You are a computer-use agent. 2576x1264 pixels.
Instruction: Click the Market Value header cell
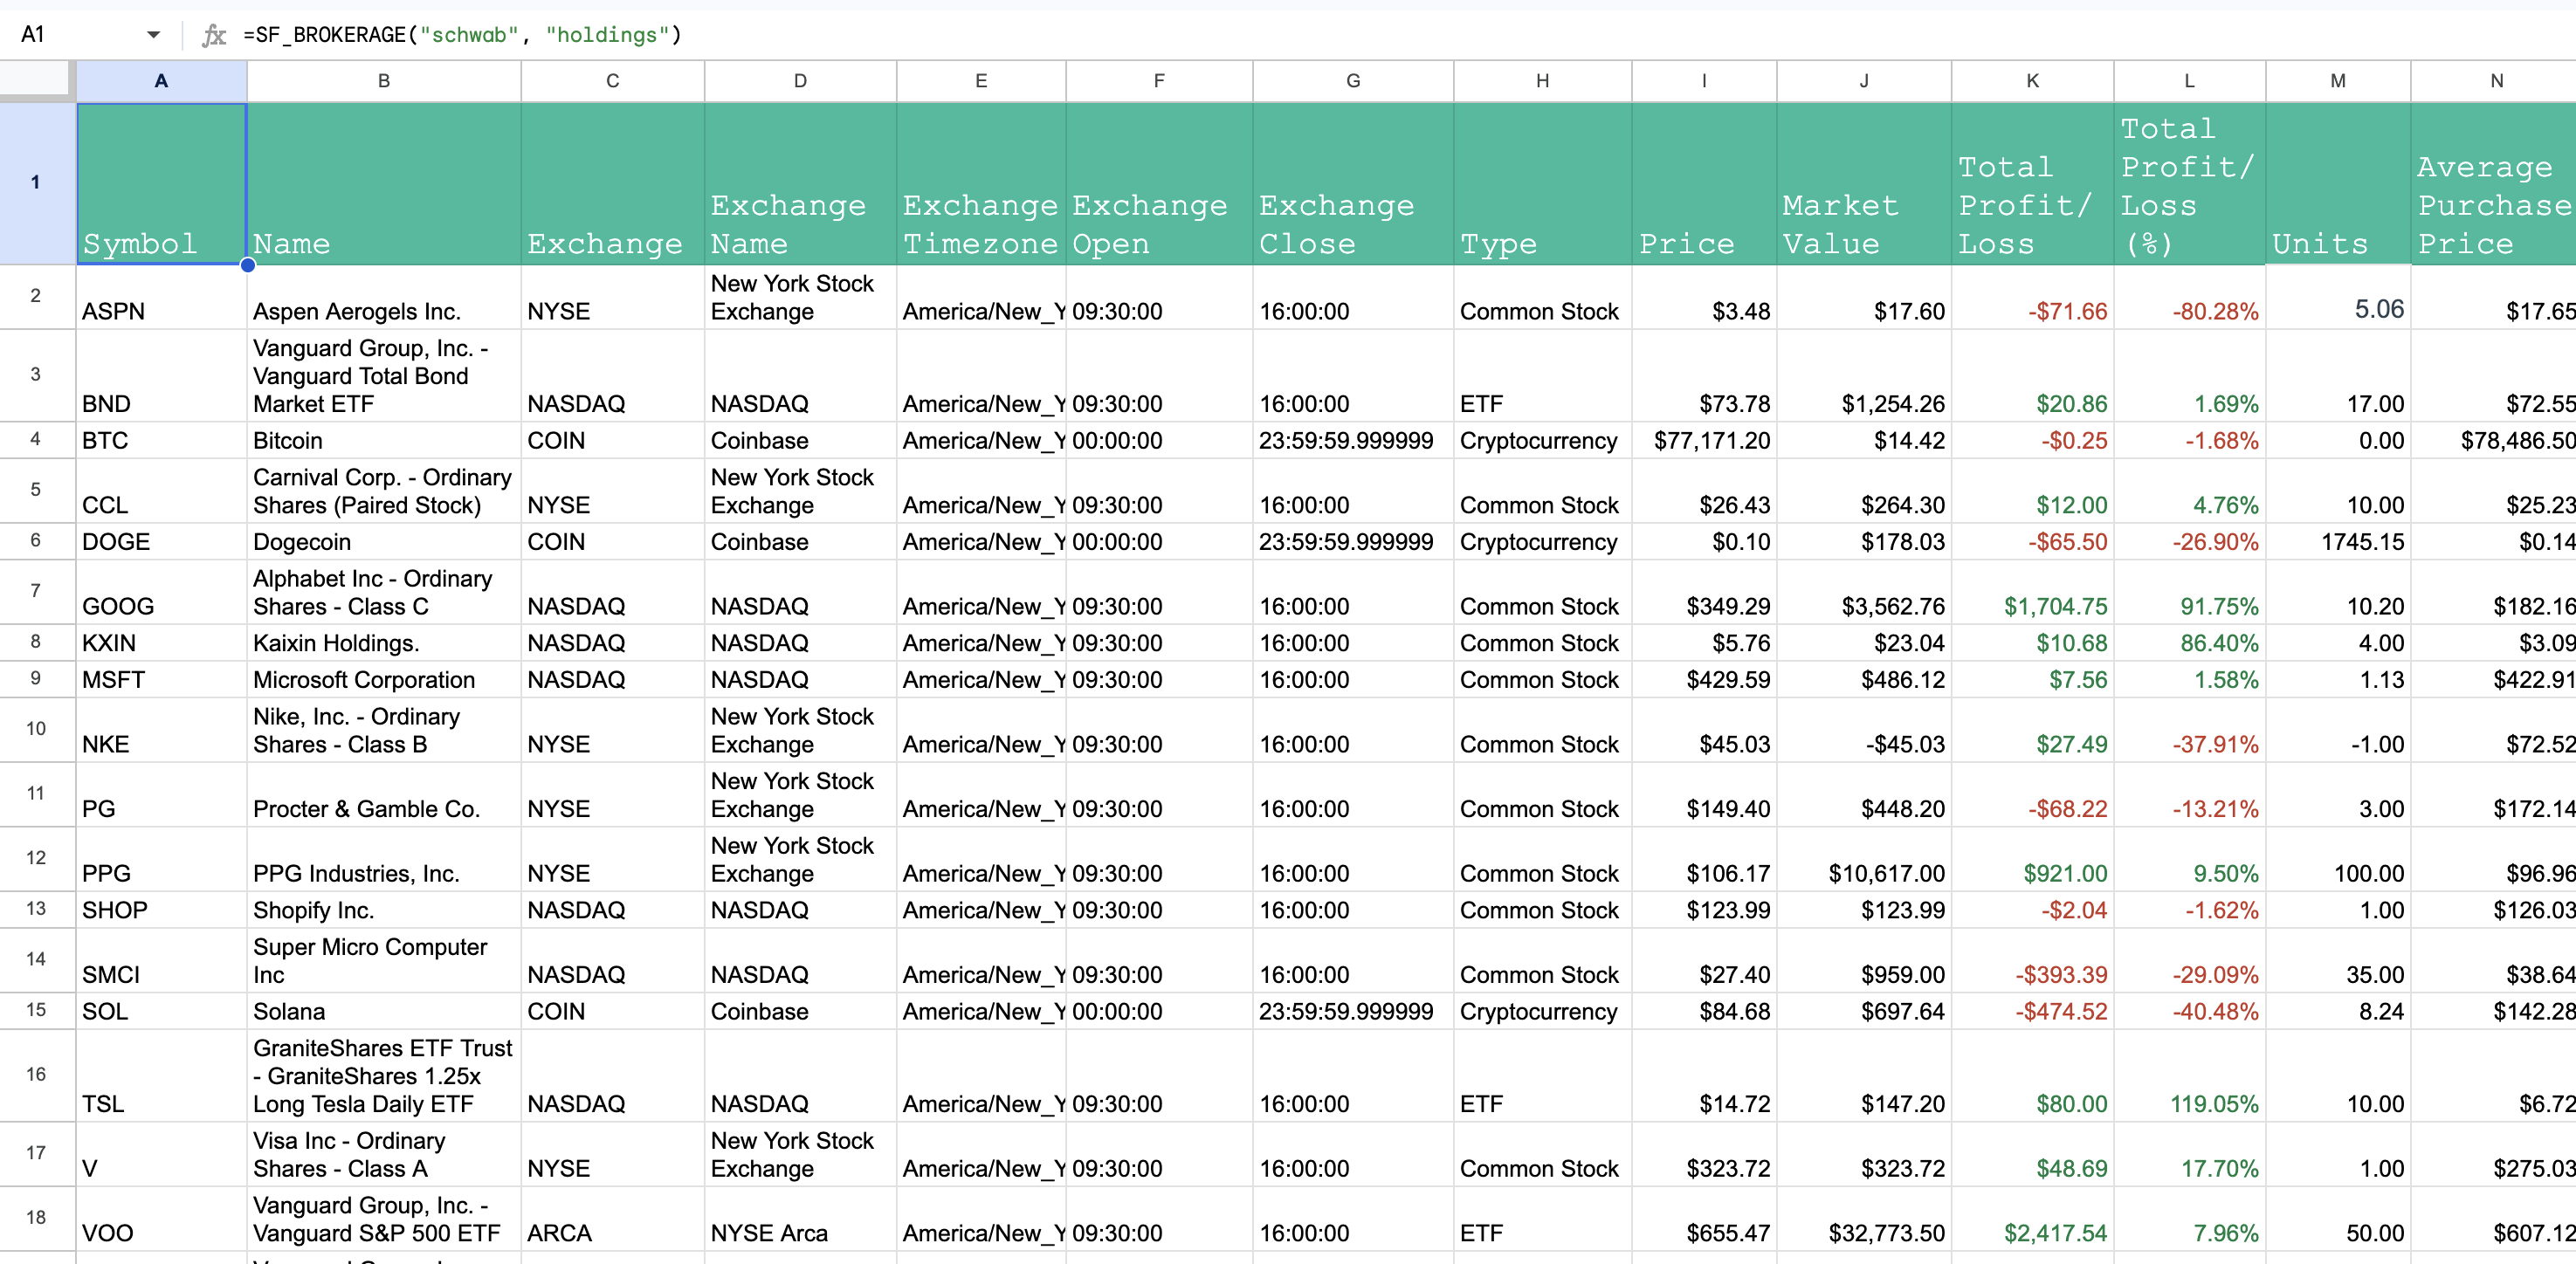coord(1864,183)
